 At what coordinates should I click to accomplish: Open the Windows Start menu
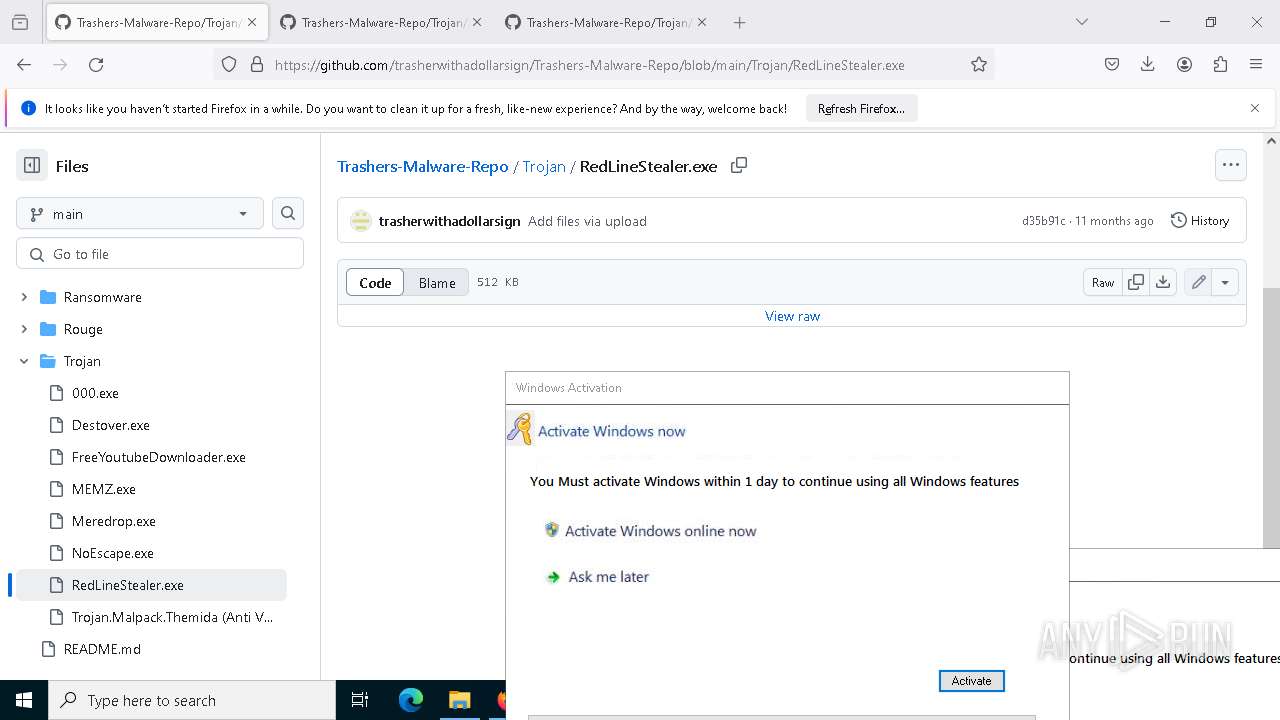click(24, 700)
